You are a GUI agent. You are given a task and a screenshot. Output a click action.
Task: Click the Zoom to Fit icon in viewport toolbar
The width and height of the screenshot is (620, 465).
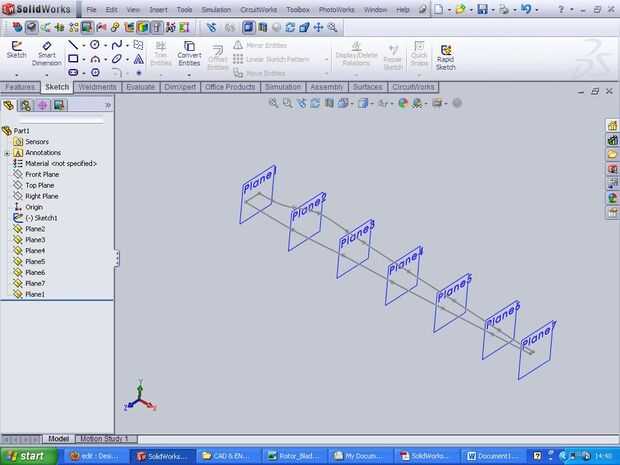point(273,103)
